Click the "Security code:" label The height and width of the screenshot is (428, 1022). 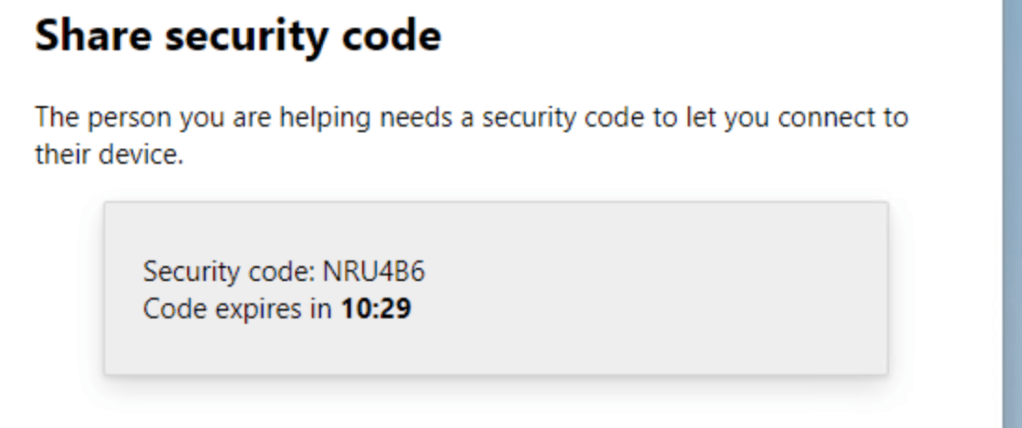click(229, 271)
